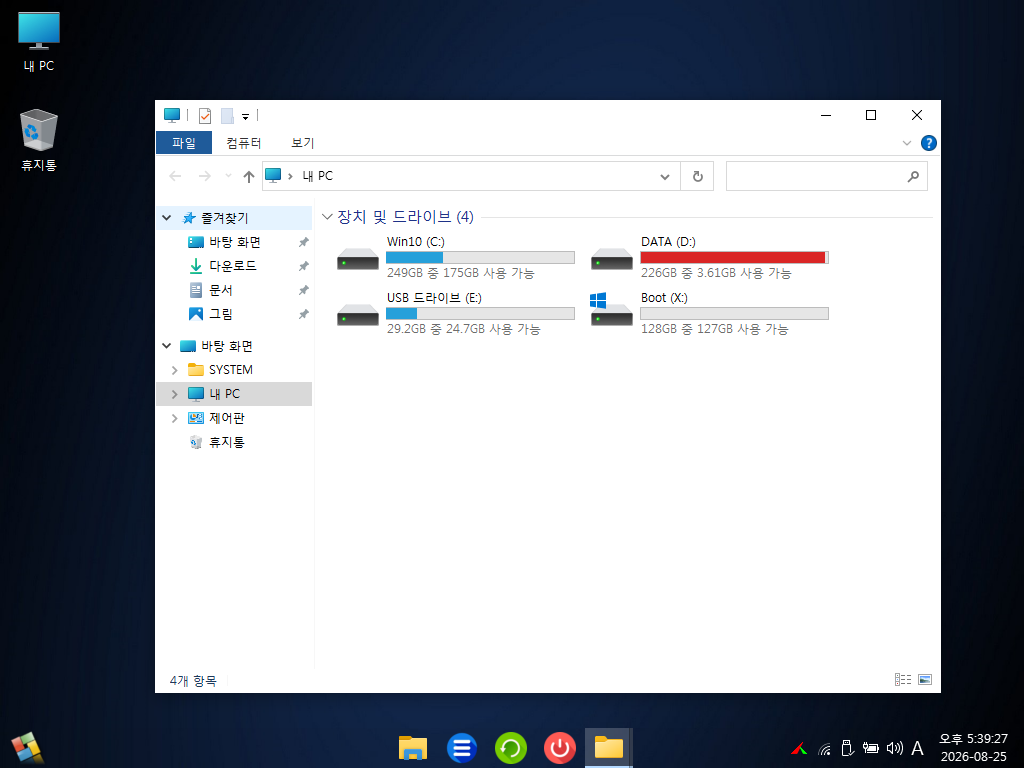Toggle the IME A input indicator
Viewport: 1024px width, 768px height.
coord(917,748)
